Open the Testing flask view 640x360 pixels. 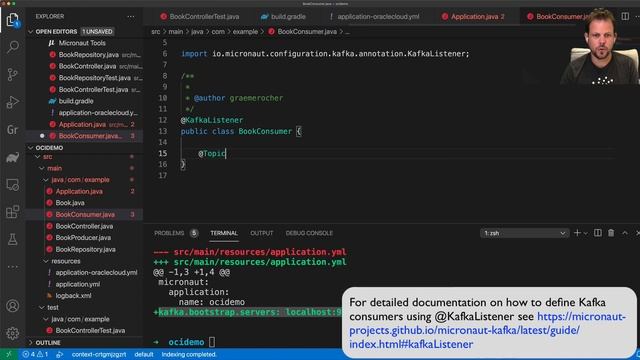[x=13, y=239]
